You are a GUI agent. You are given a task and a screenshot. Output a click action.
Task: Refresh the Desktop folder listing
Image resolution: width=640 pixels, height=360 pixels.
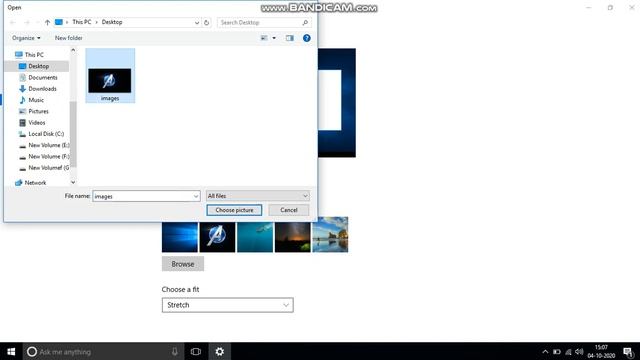pyautogui.click(x=207, y=22)
